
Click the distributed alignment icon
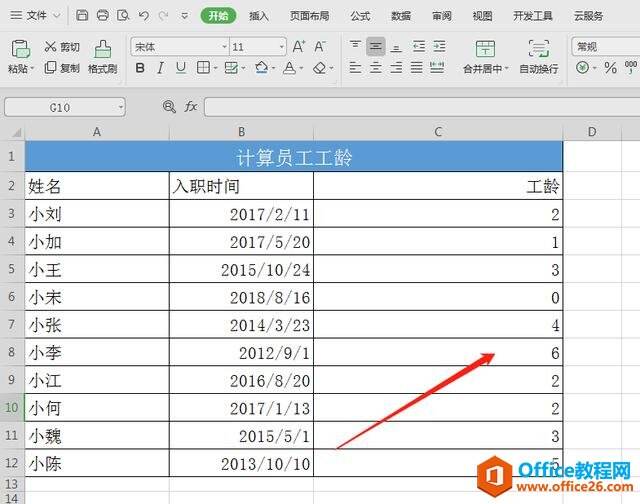[437, 67]
